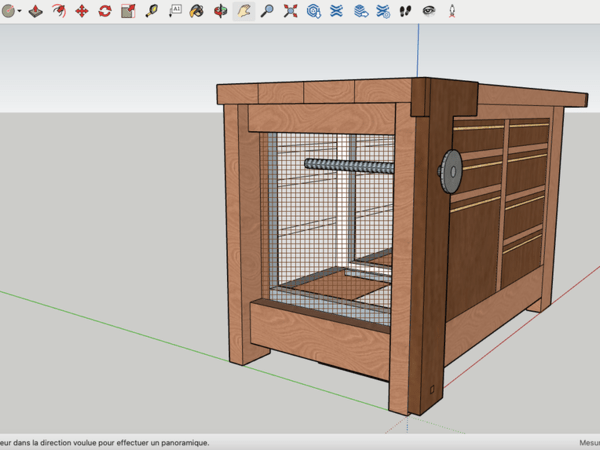Open the dropdown arrow beside Circle tool

tap(21, 12)
